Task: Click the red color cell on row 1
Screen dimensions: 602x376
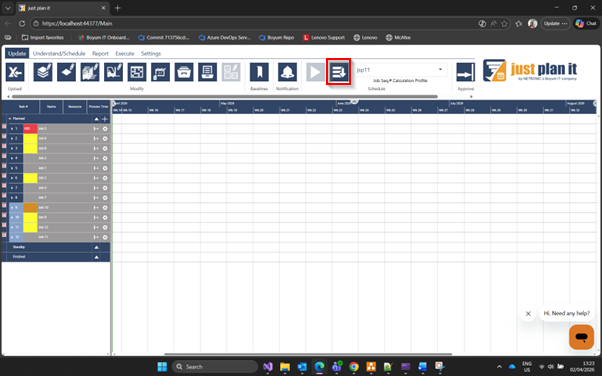Action: (30, 129)
